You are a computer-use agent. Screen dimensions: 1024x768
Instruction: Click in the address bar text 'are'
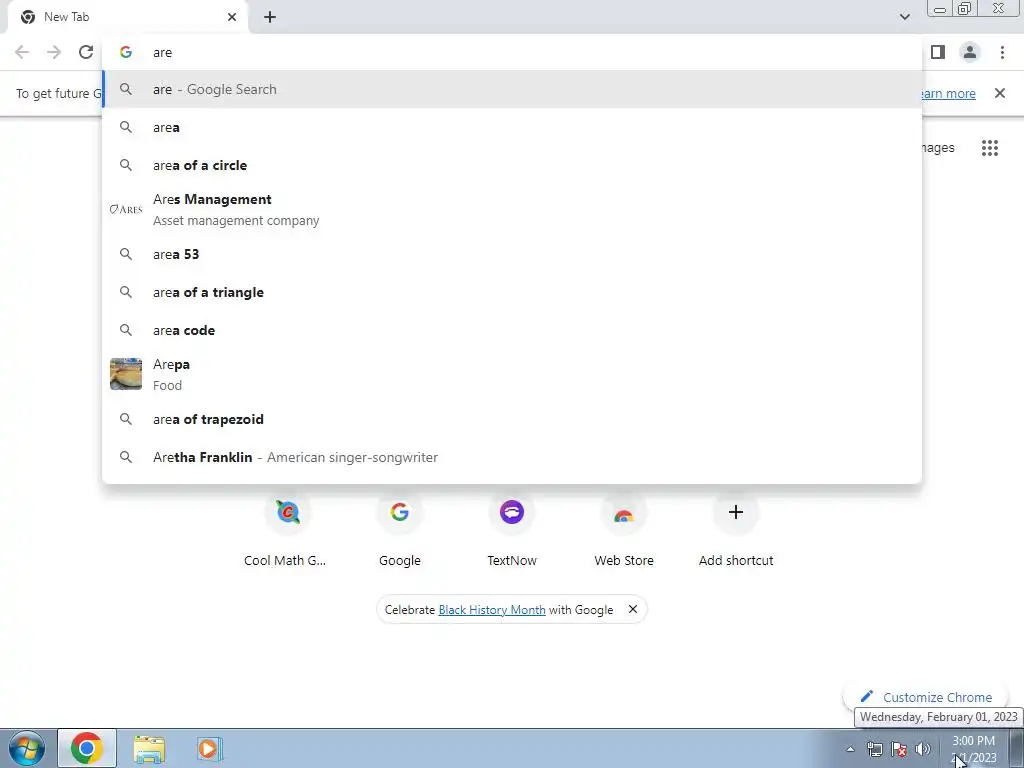[x=163, y=52]
